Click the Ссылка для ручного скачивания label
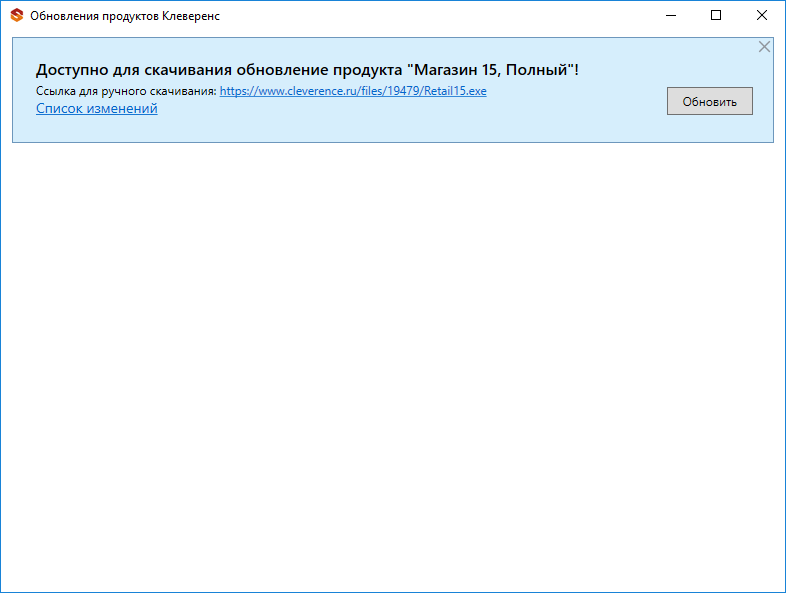 tap(126, 91)
